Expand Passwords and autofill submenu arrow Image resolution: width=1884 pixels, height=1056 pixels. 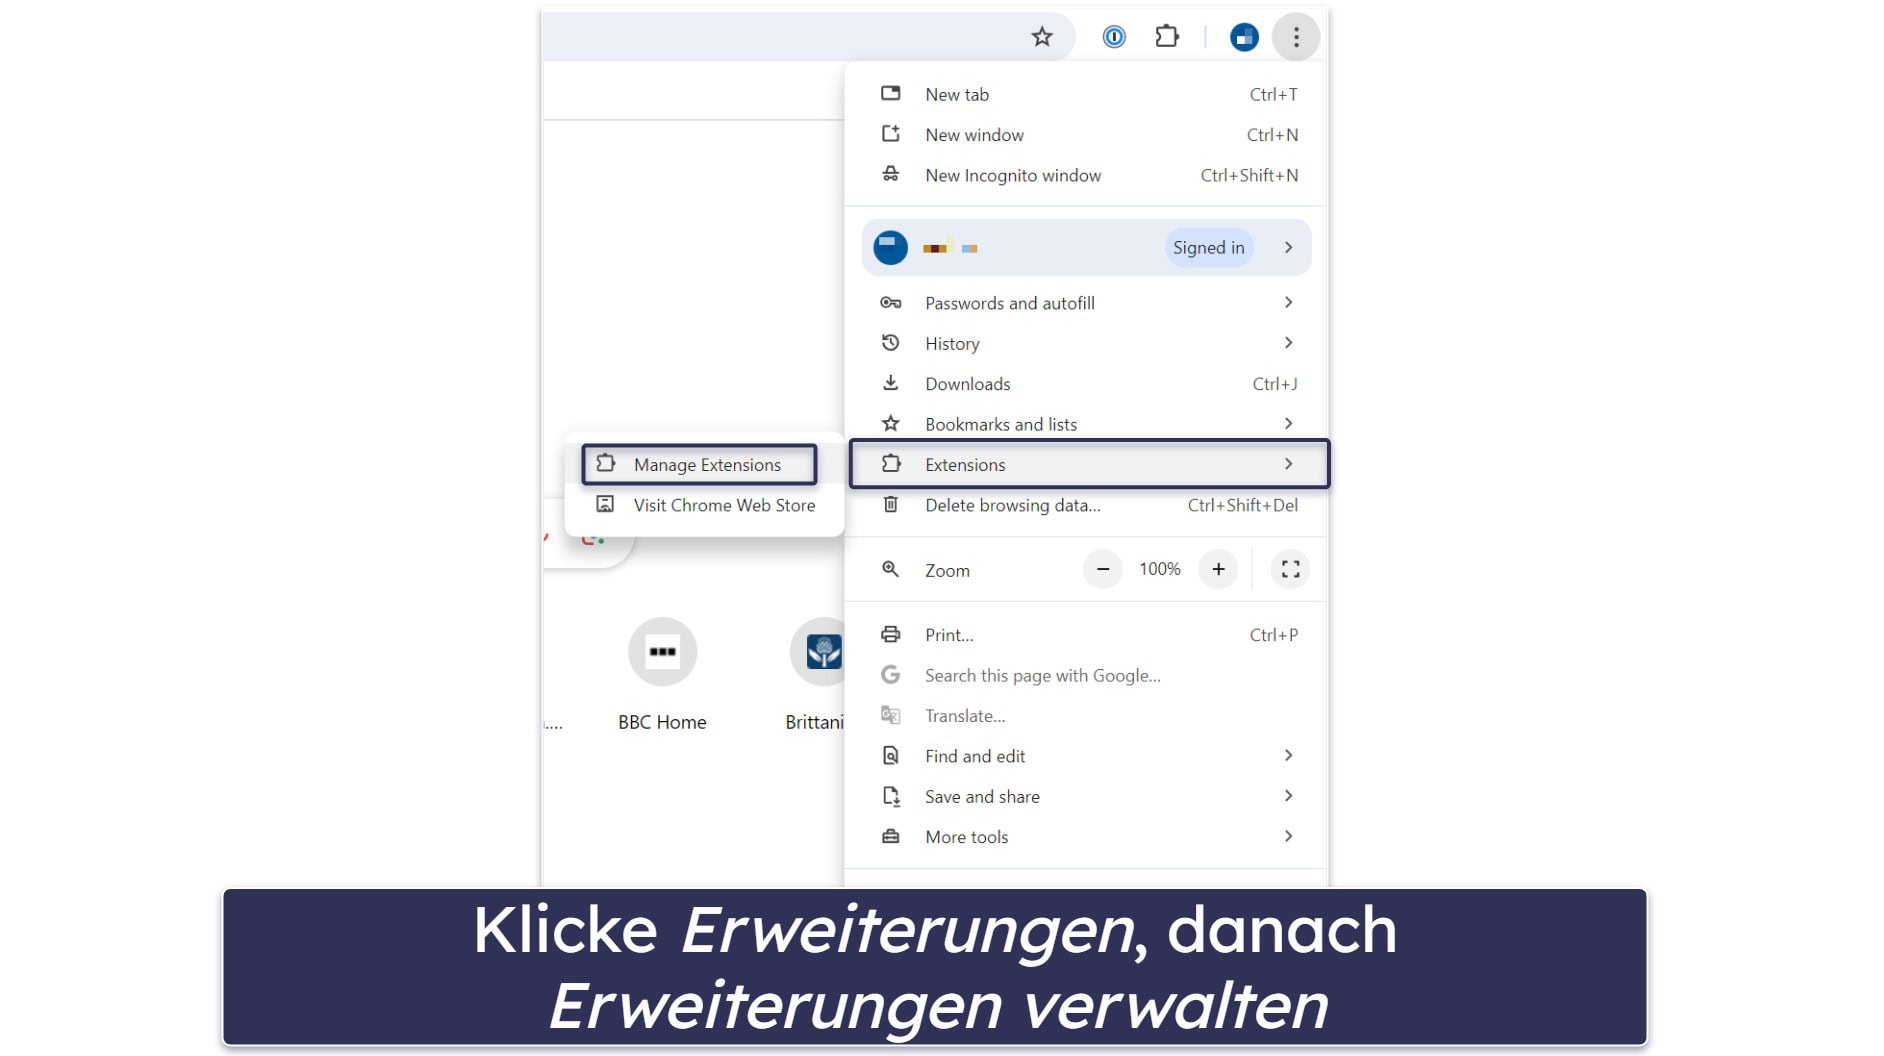1289,303
